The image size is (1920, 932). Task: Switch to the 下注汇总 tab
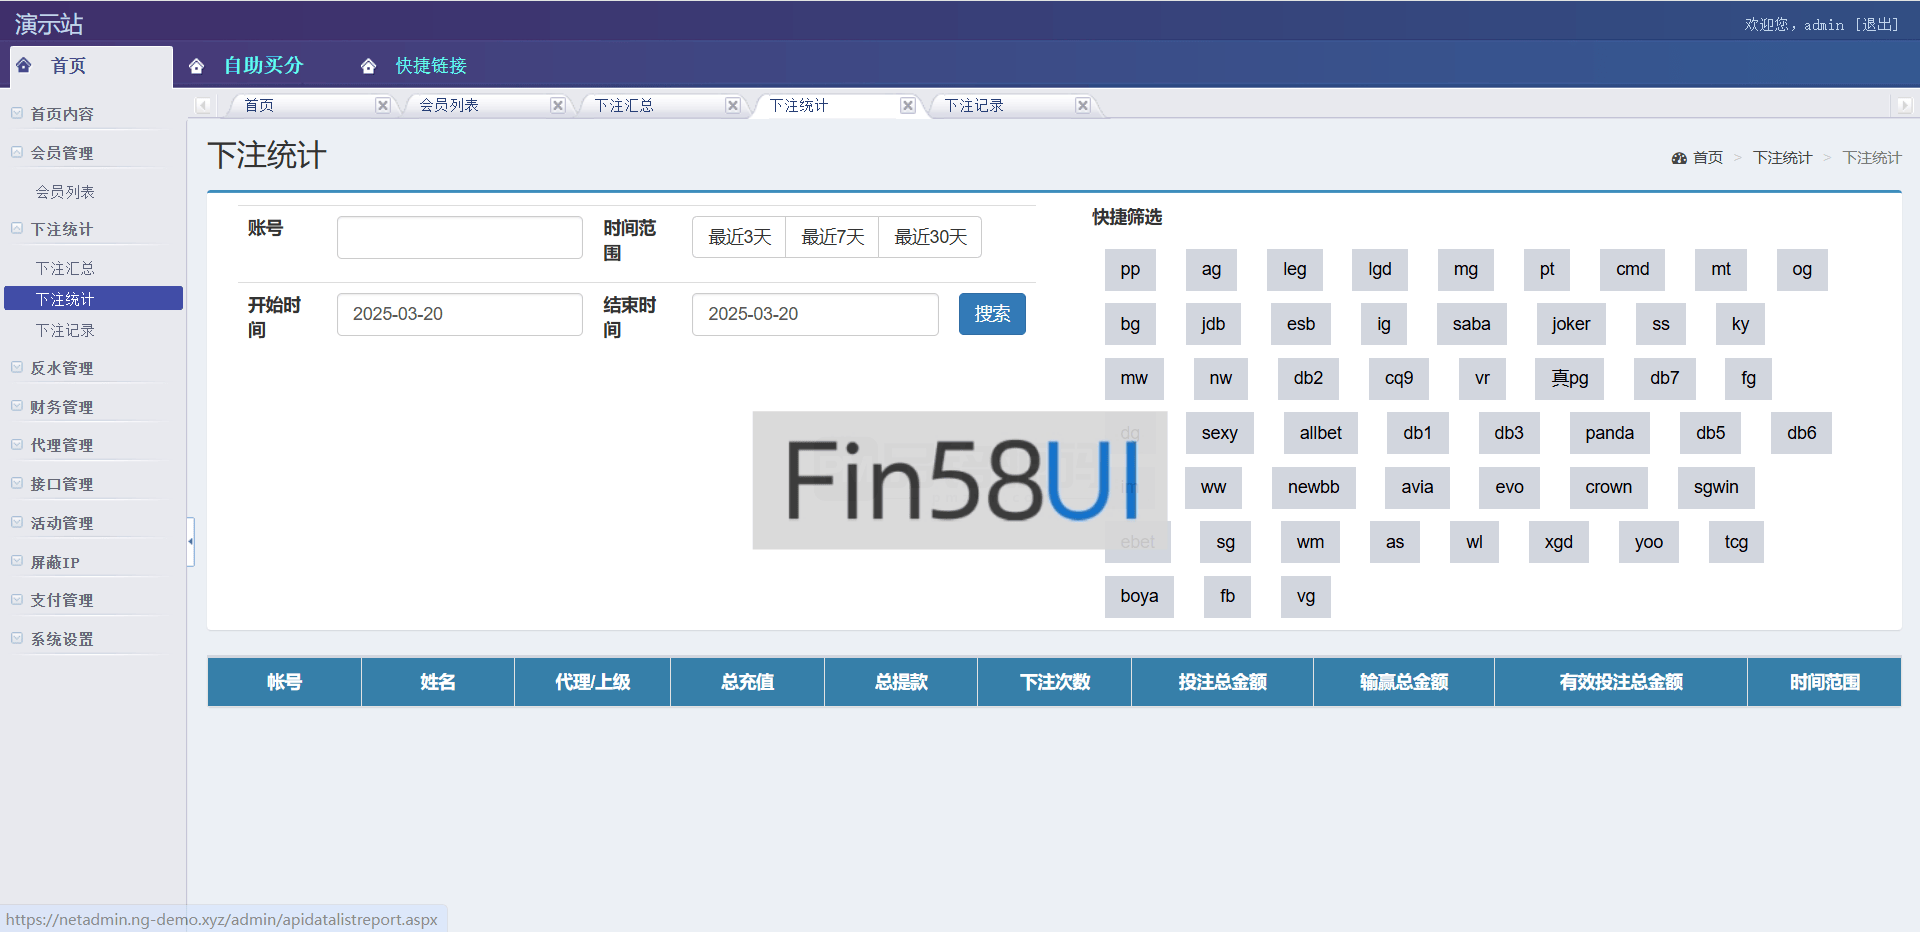tap(624, 105)
